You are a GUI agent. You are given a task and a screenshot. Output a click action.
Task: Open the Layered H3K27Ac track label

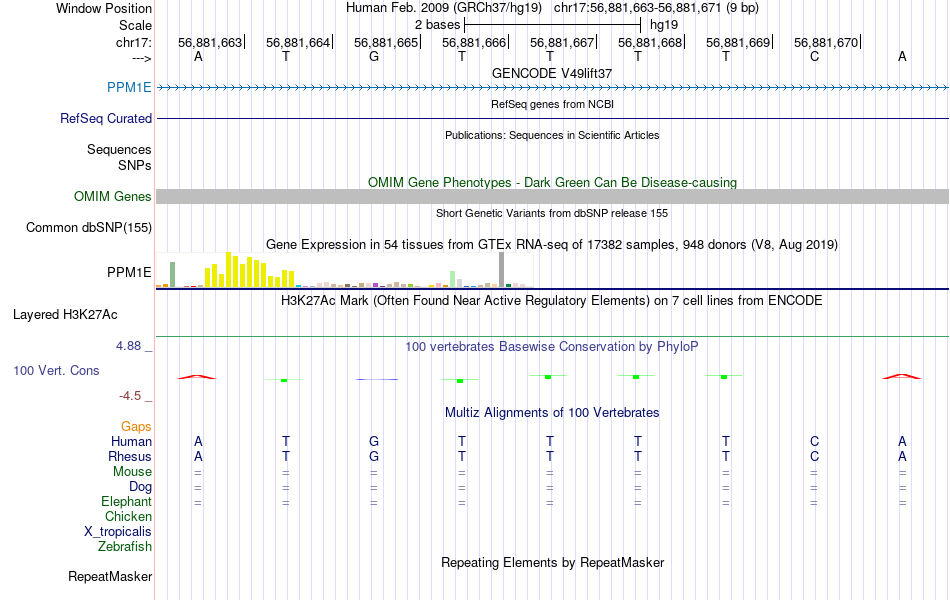(65, 315)
